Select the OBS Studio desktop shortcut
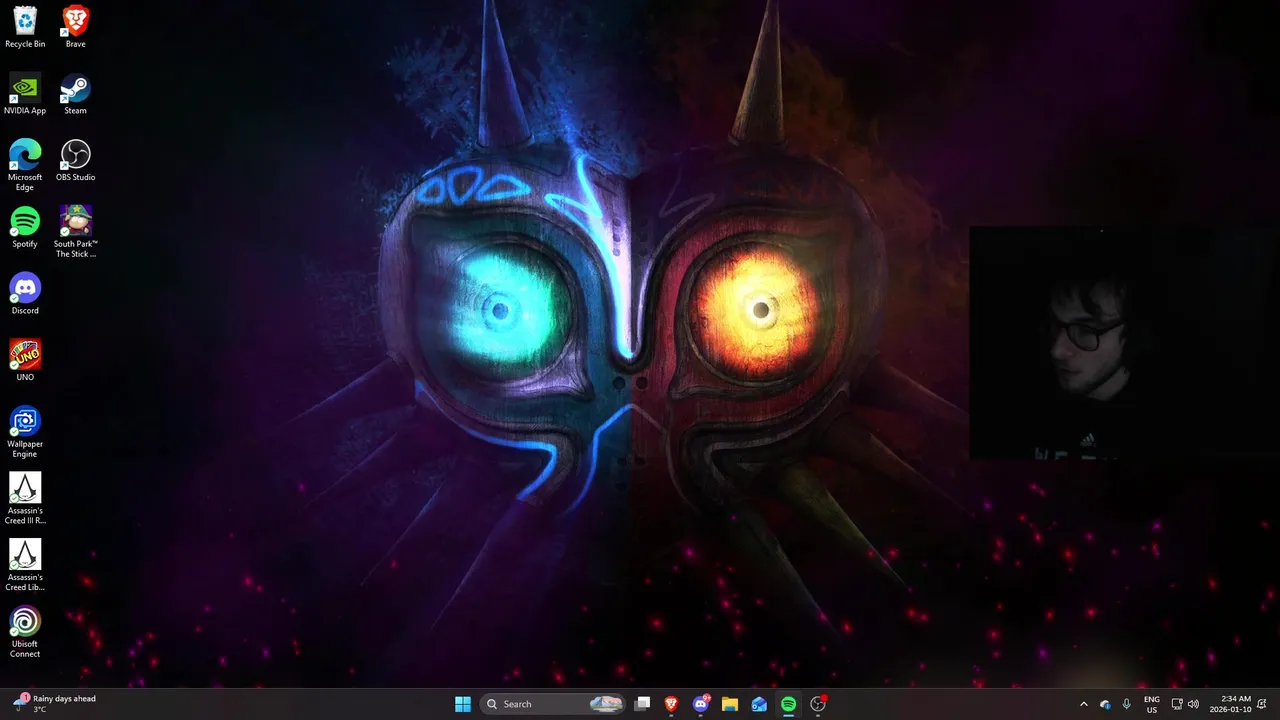Image resolution: width=1280 pixels, height=720 pixels. [x=75, y=160]
